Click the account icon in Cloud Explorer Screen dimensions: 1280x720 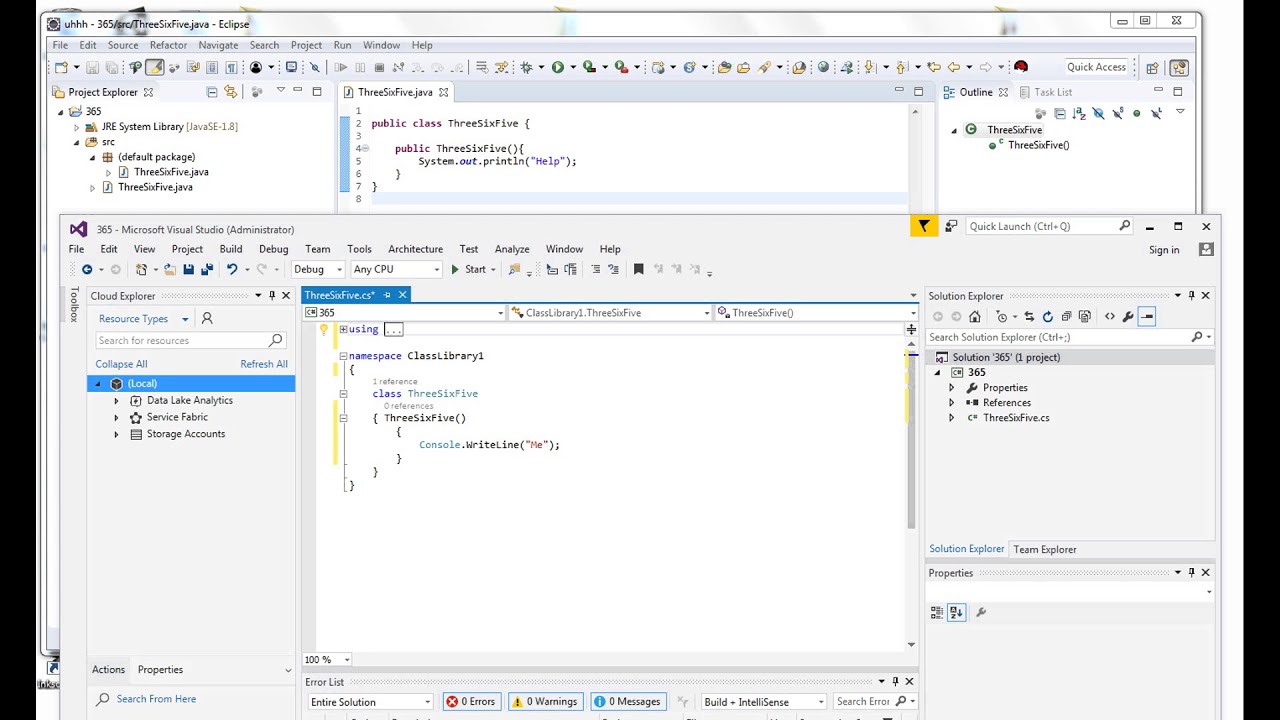(x=207, y=318)
